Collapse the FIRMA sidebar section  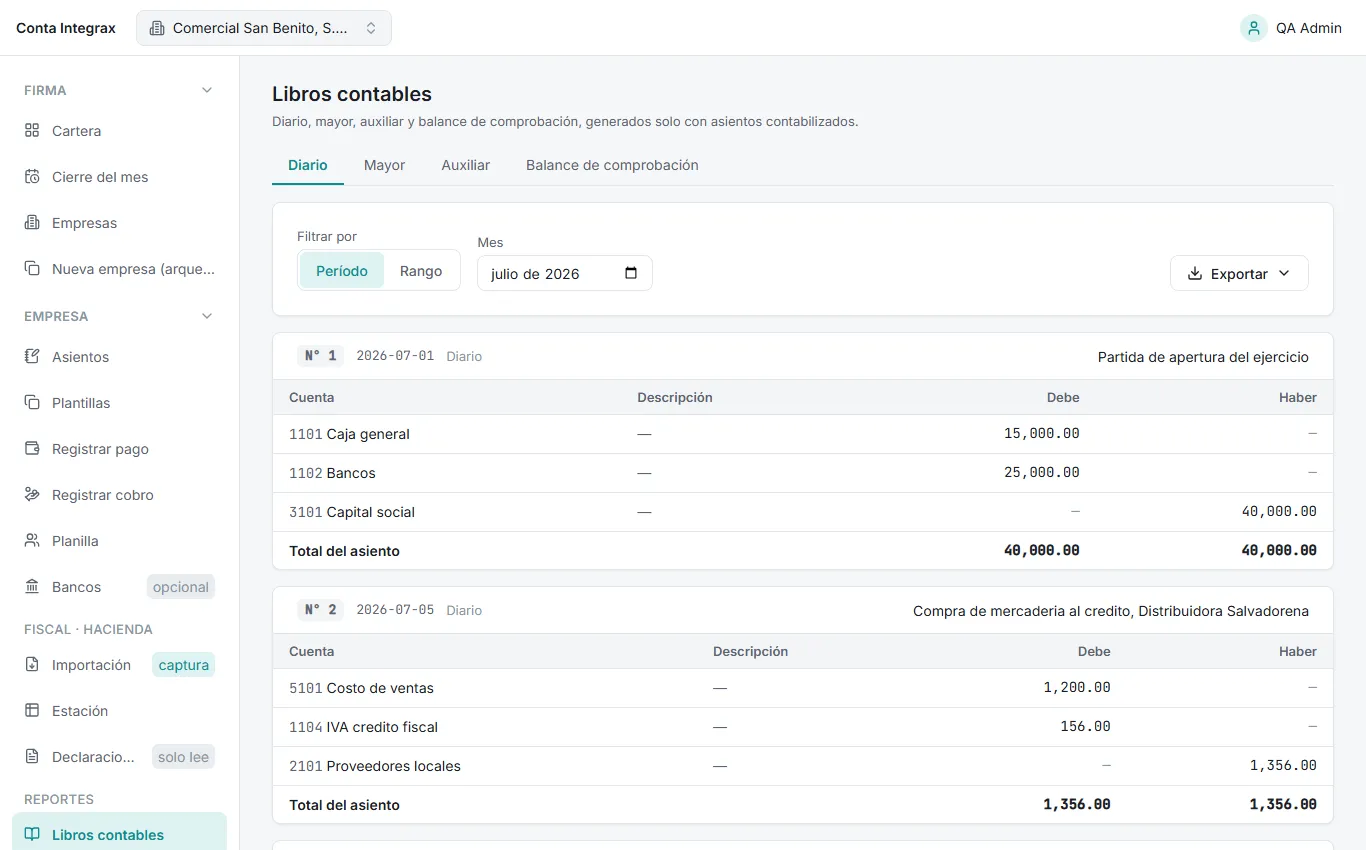pos(207,90)
